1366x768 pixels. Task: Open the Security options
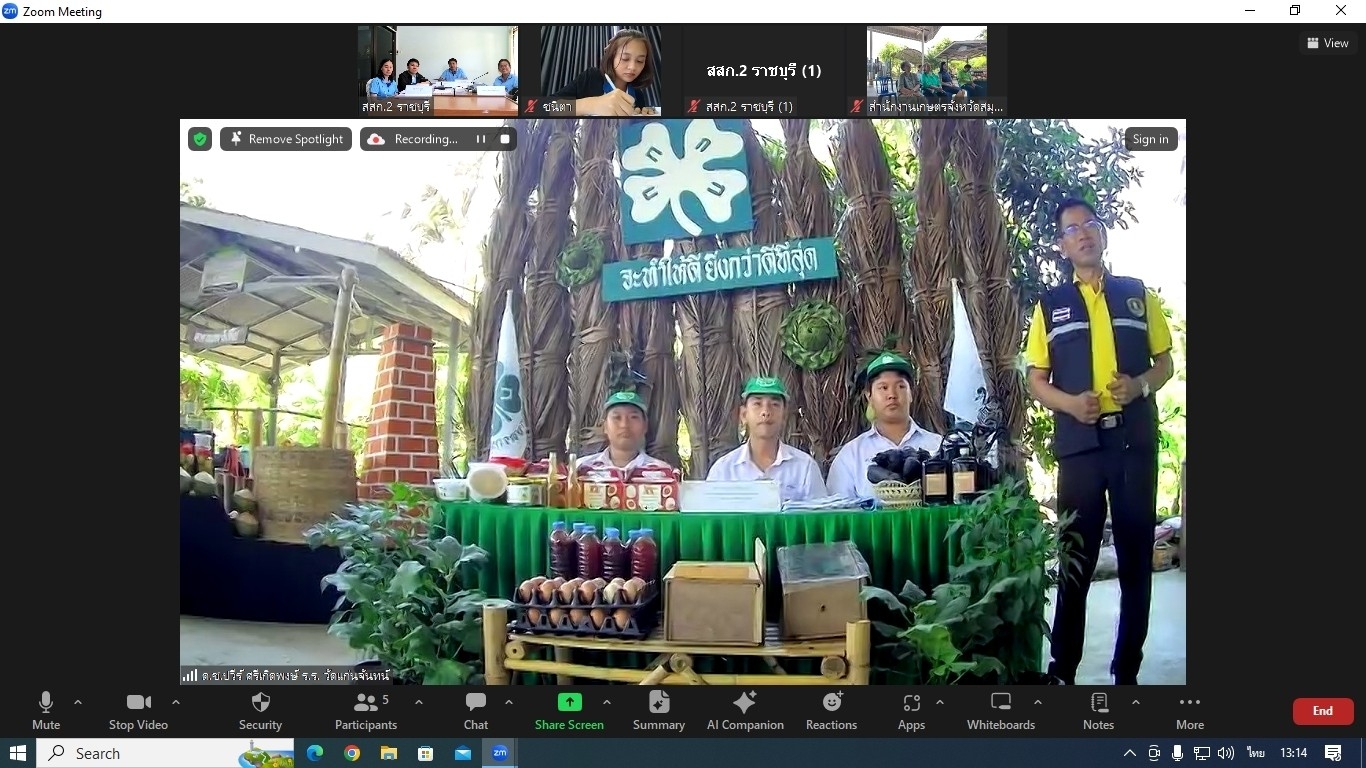260,711
